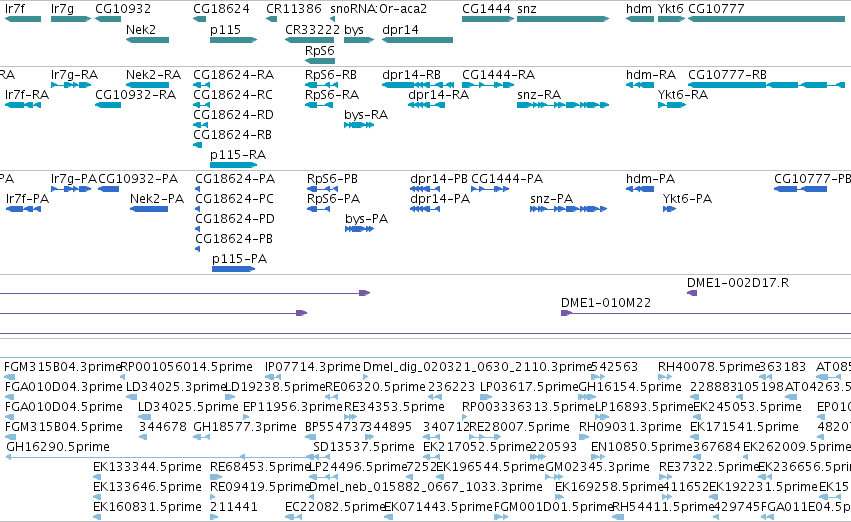Click the Ykt6-PA protein label
The image size is (851, 522).
click(687, 199)
